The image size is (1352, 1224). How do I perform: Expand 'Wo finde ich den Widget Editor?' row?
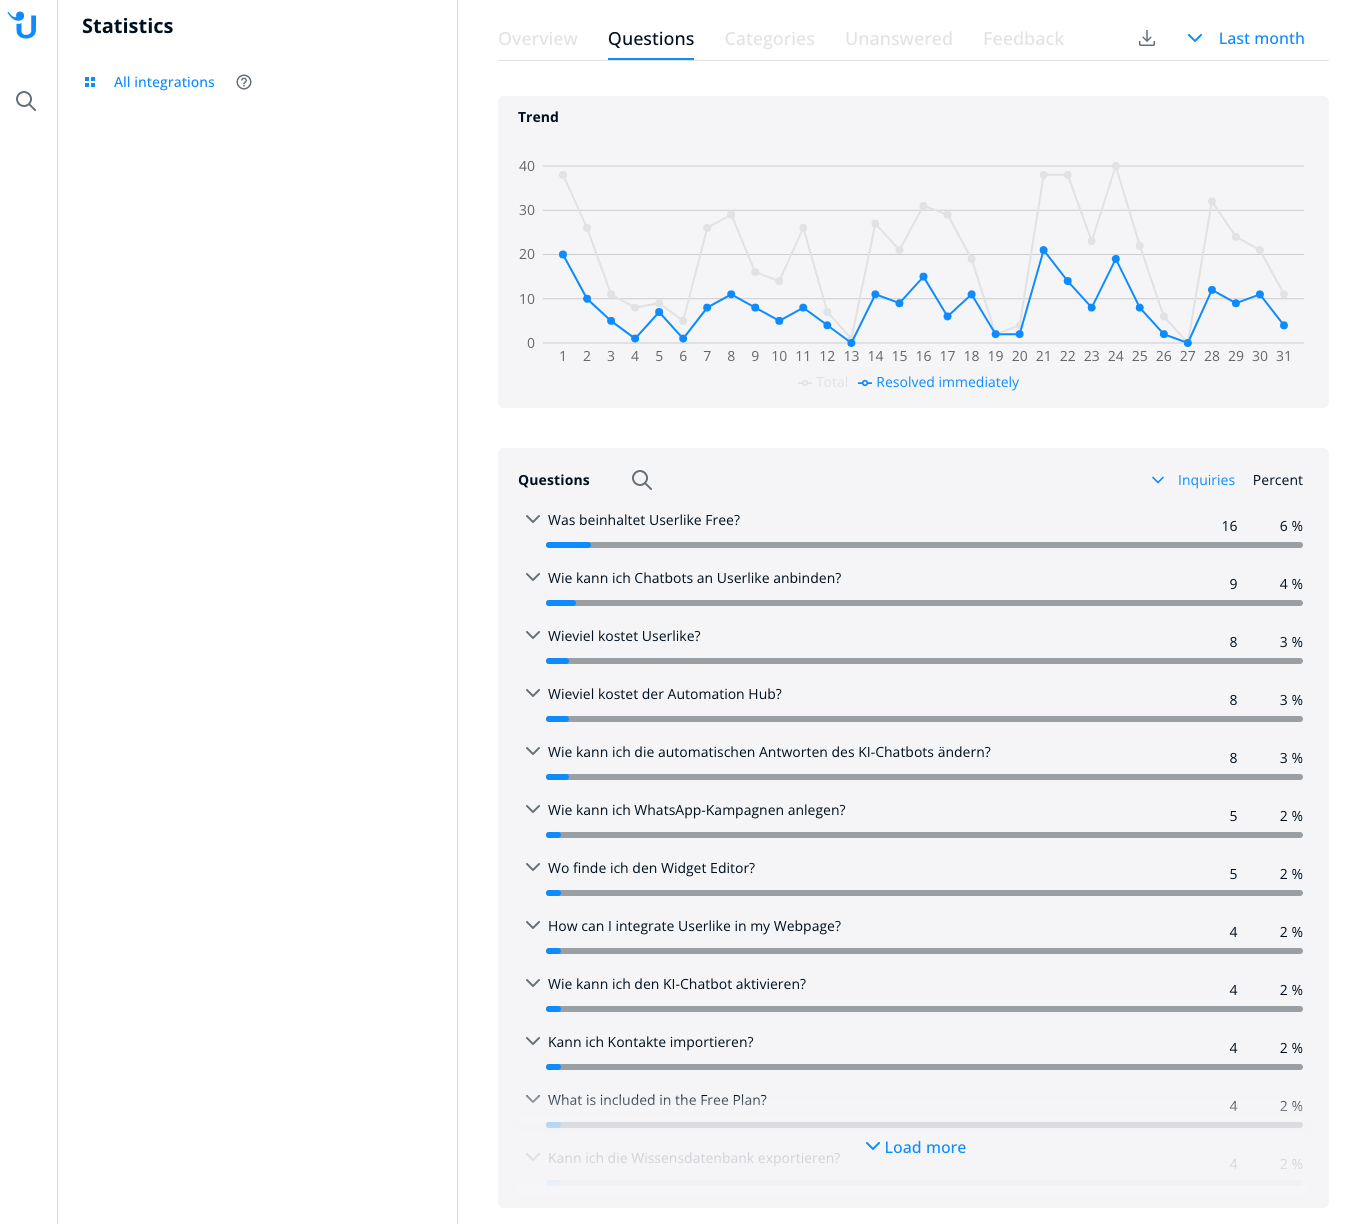coord(533,868)
